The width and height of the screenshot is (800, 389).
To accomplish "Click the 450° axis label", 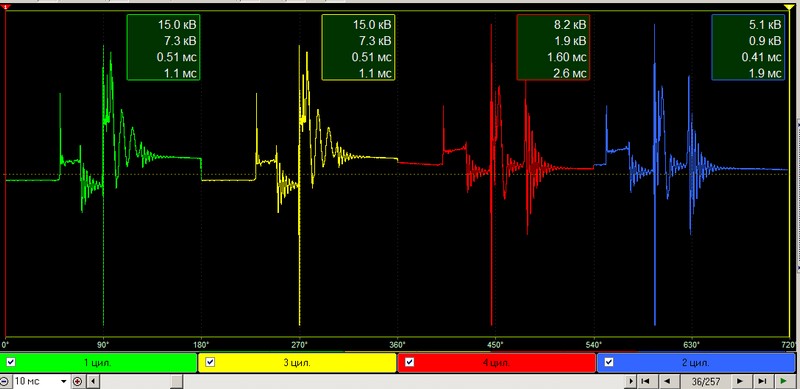I will 495,344.
